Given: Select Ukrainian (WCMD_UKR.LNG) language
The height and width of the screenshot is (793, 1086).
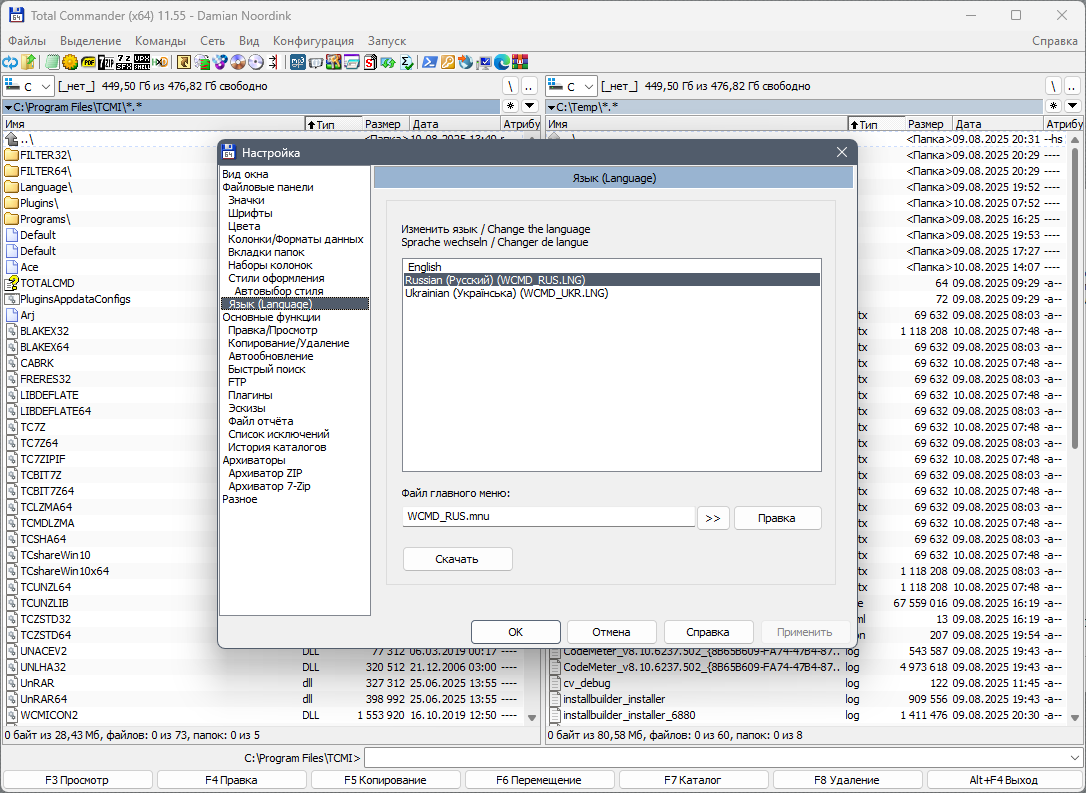Looking at the screenshot, I should (x=612, y=293).
